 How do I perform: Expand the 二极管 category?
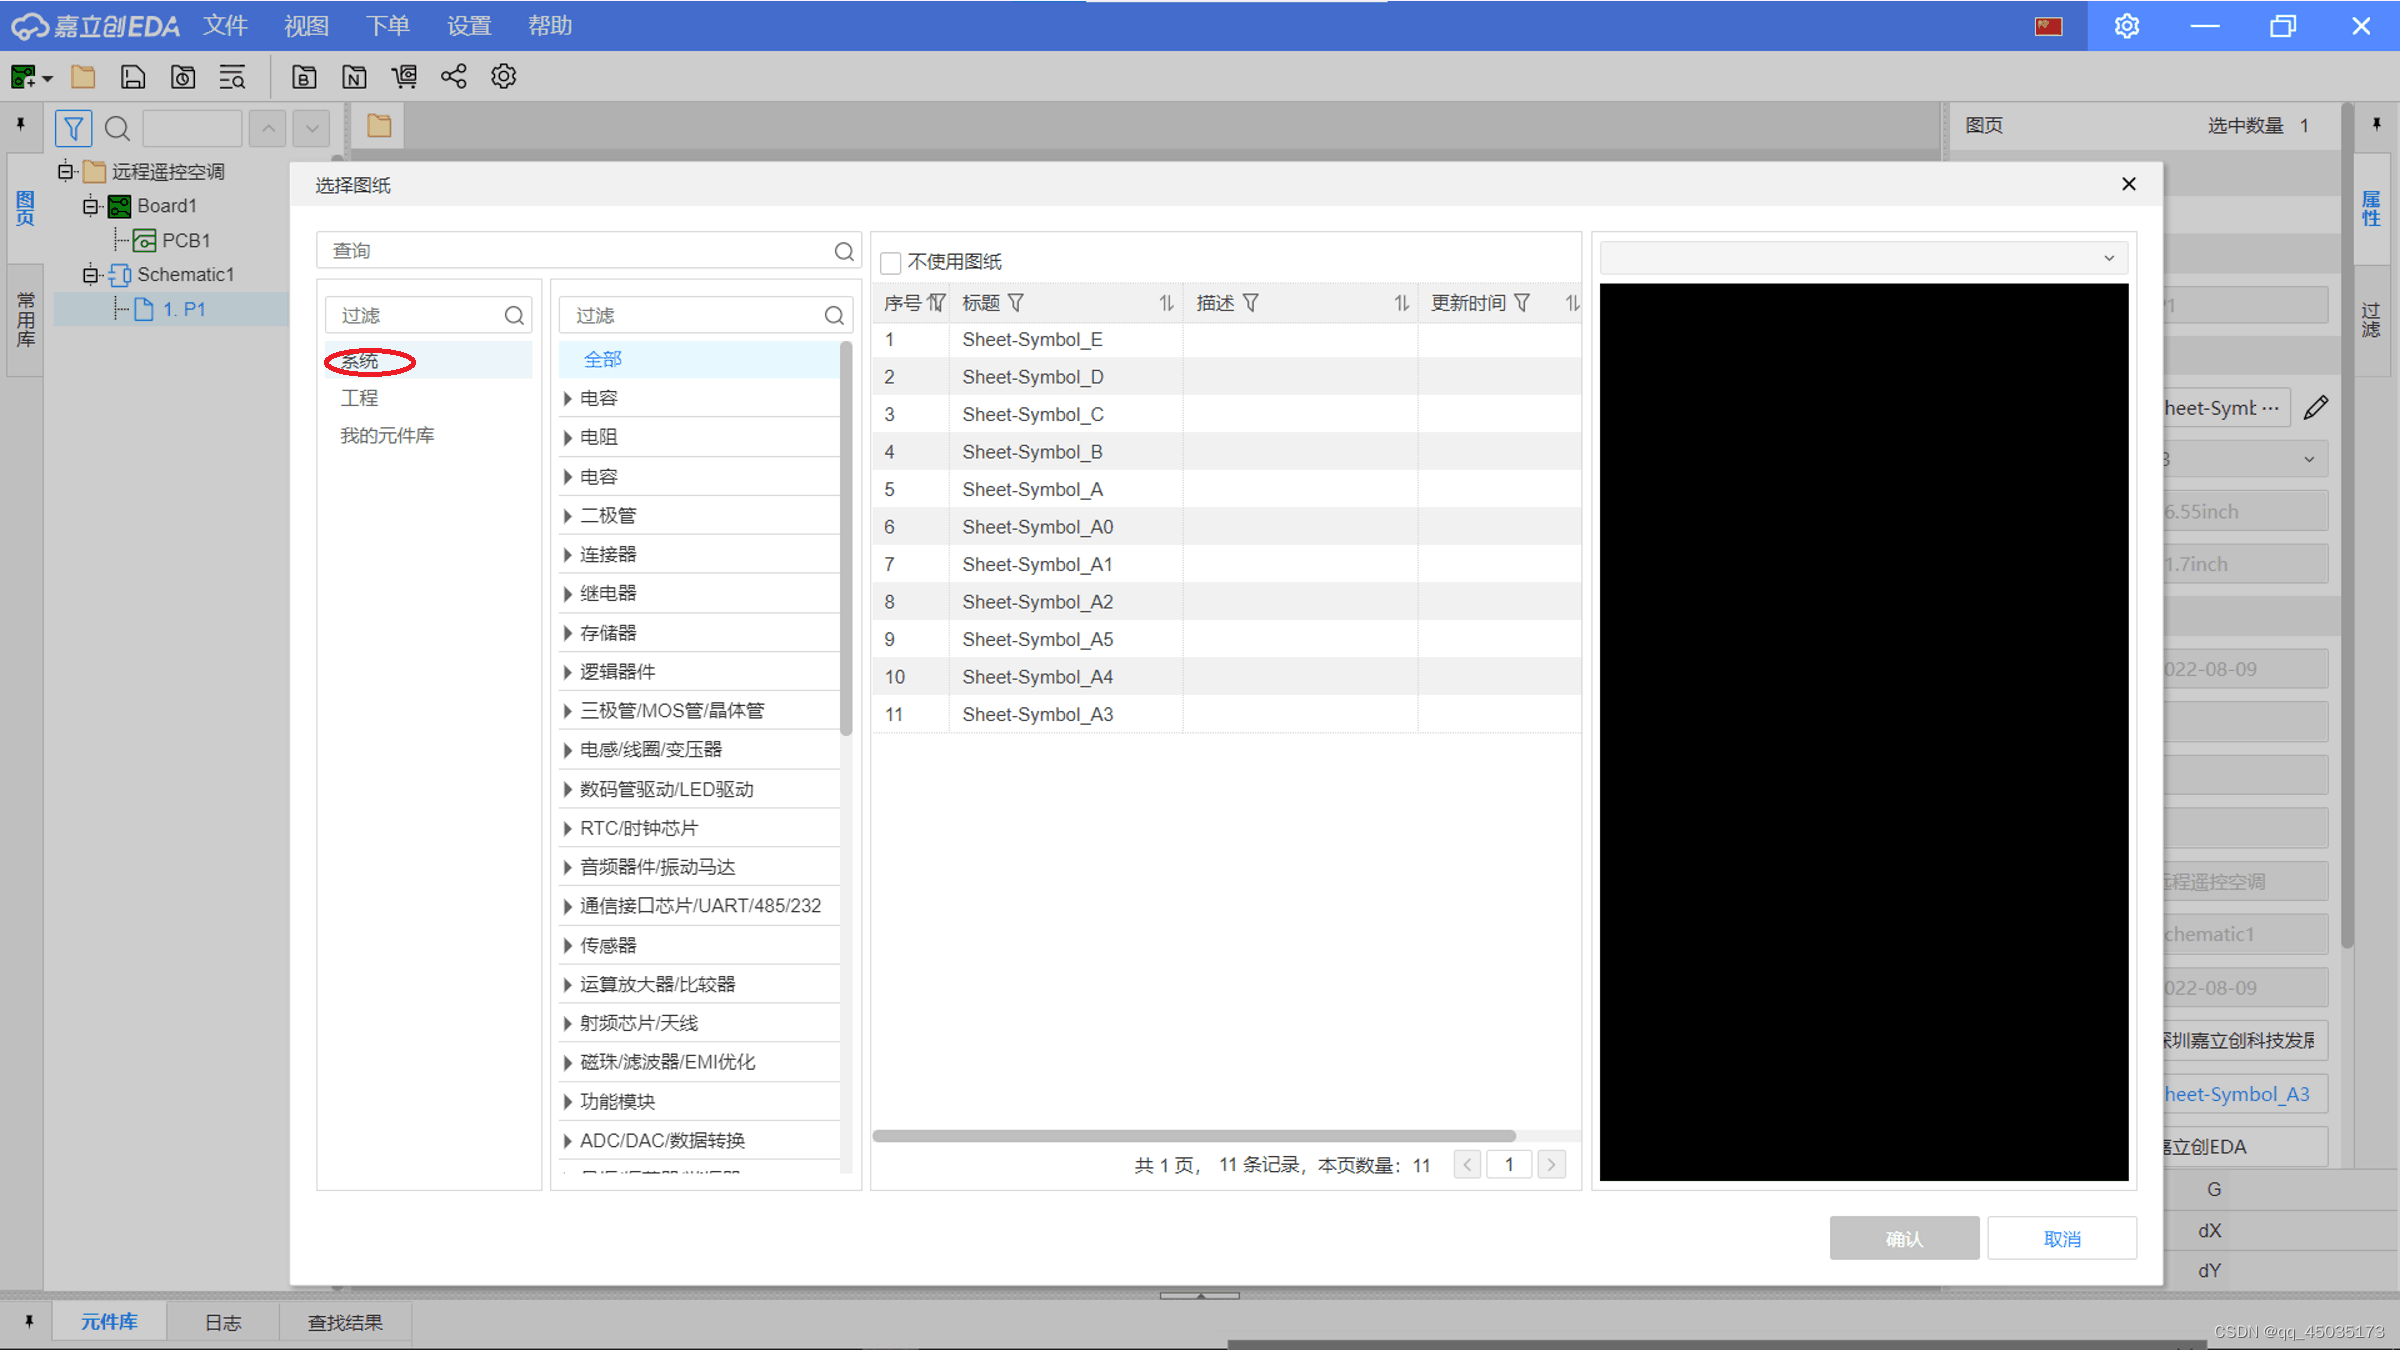click(x=568, y=516)
